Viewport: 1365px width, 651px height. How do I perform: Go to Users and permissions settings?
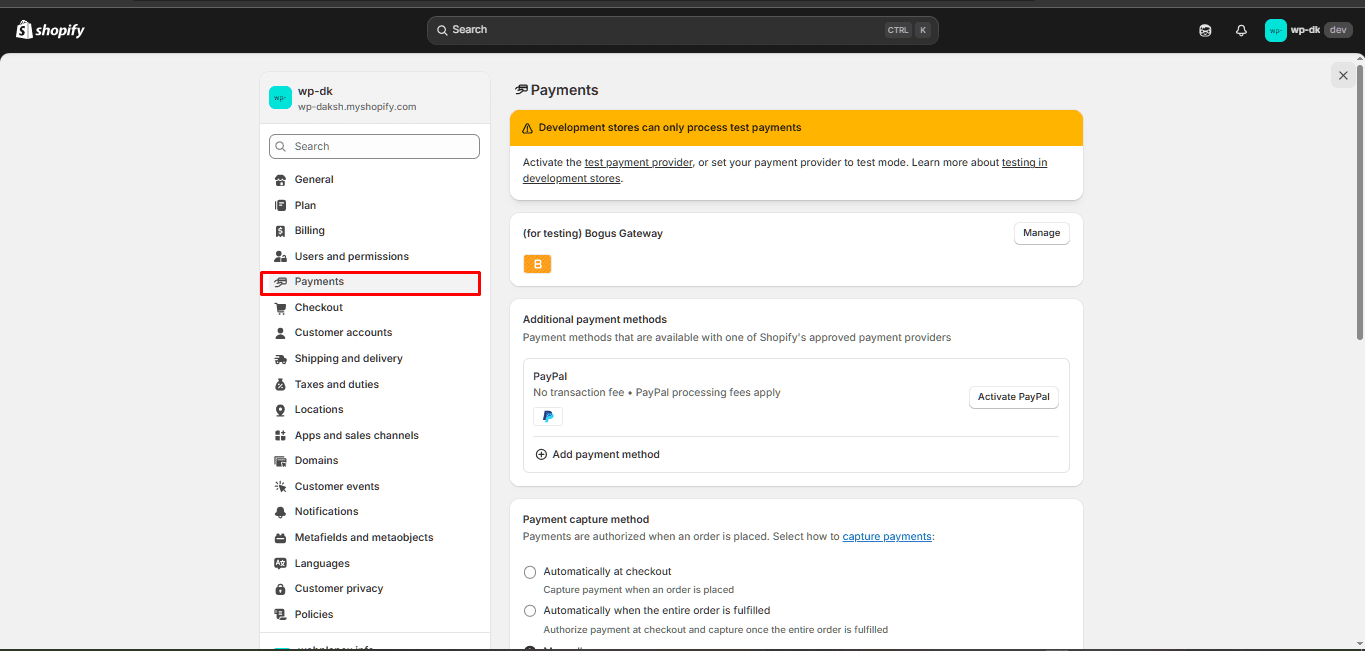tap(351, 257)
